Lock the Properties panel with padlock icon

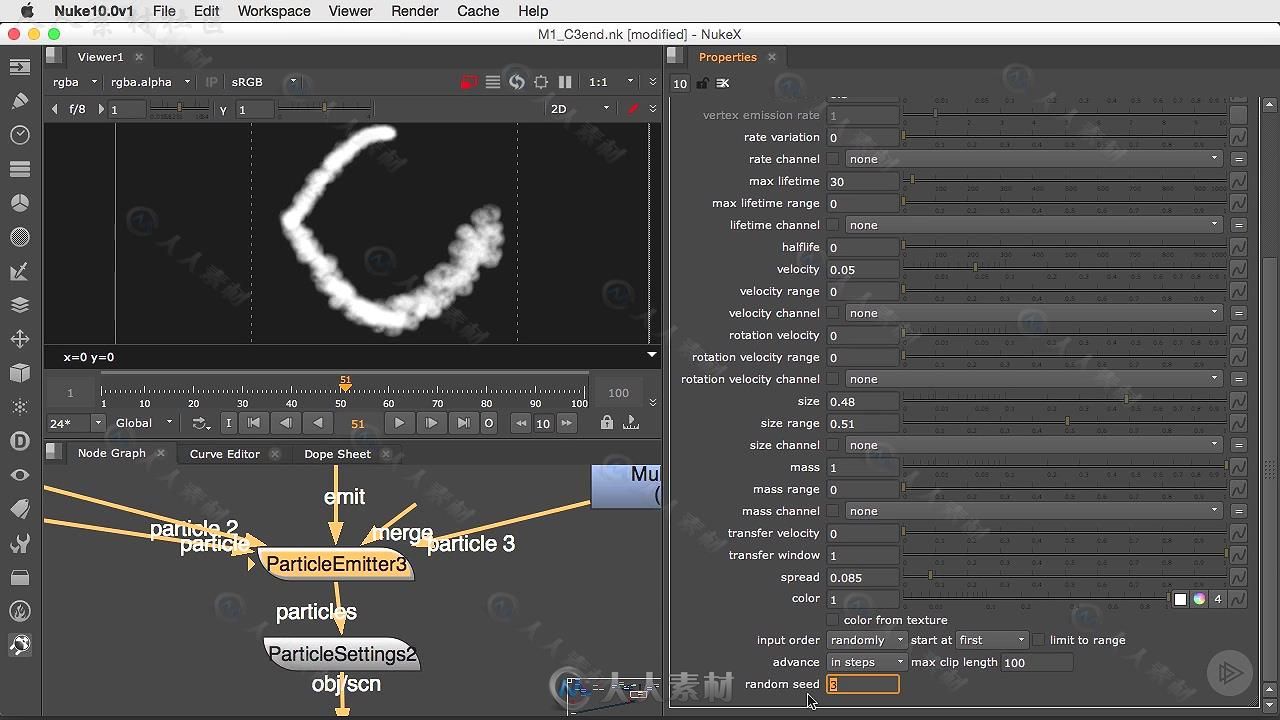pyautogui.click(x=702, y=83)
